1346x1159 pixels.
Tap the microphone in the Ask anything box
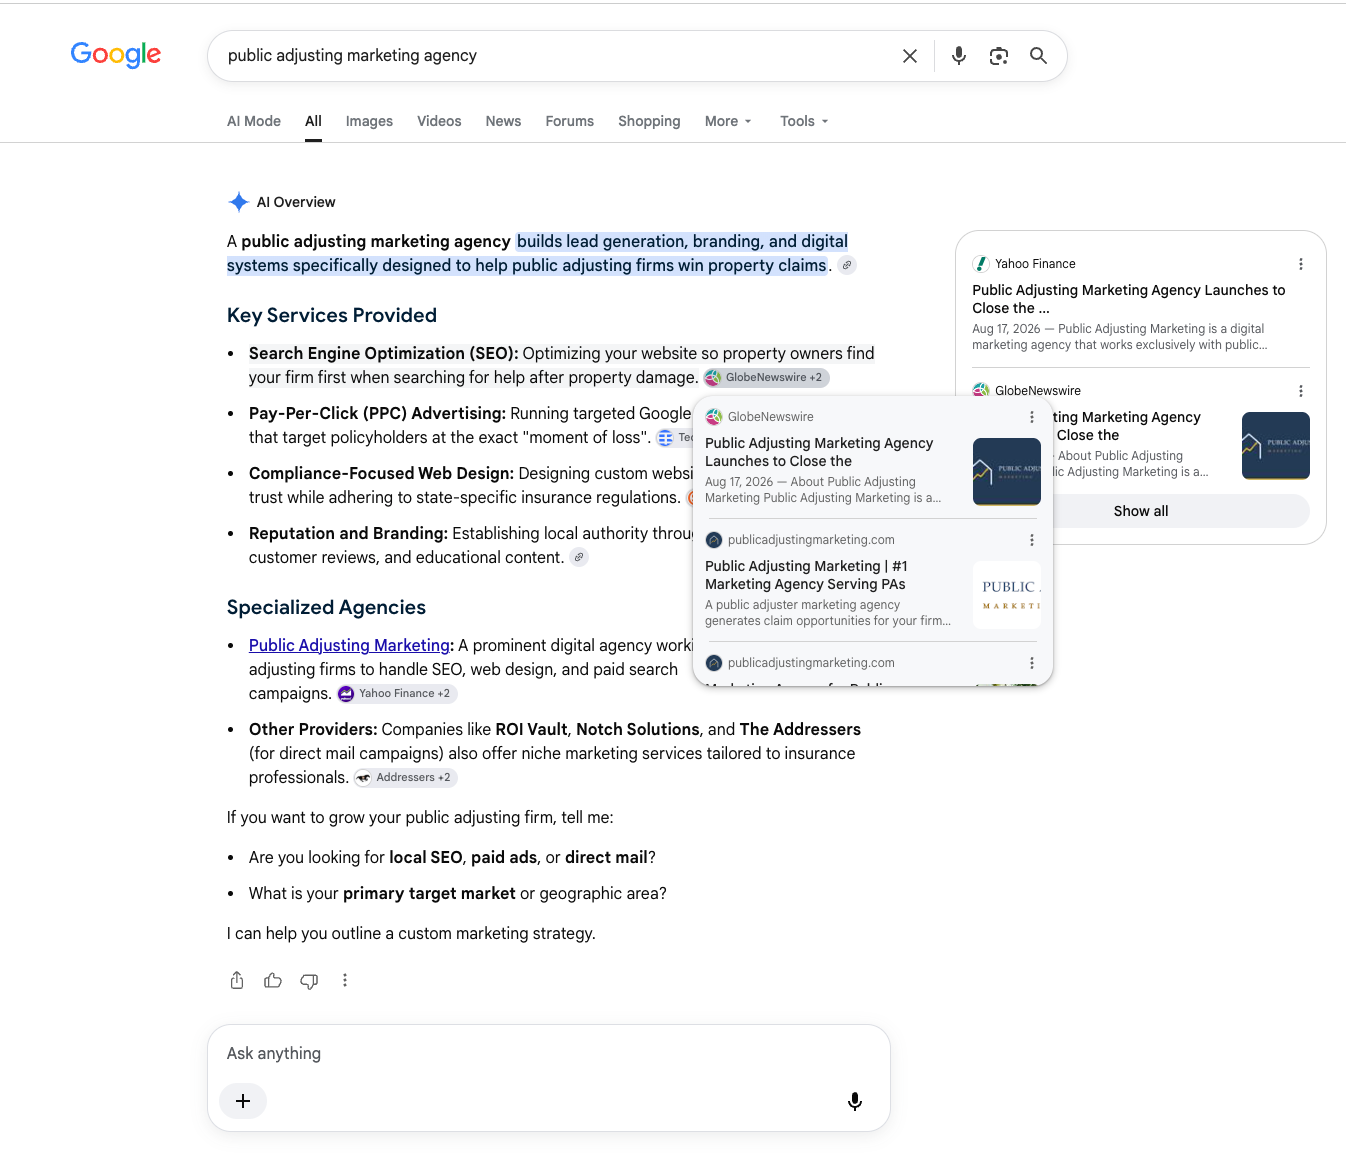855,1101
